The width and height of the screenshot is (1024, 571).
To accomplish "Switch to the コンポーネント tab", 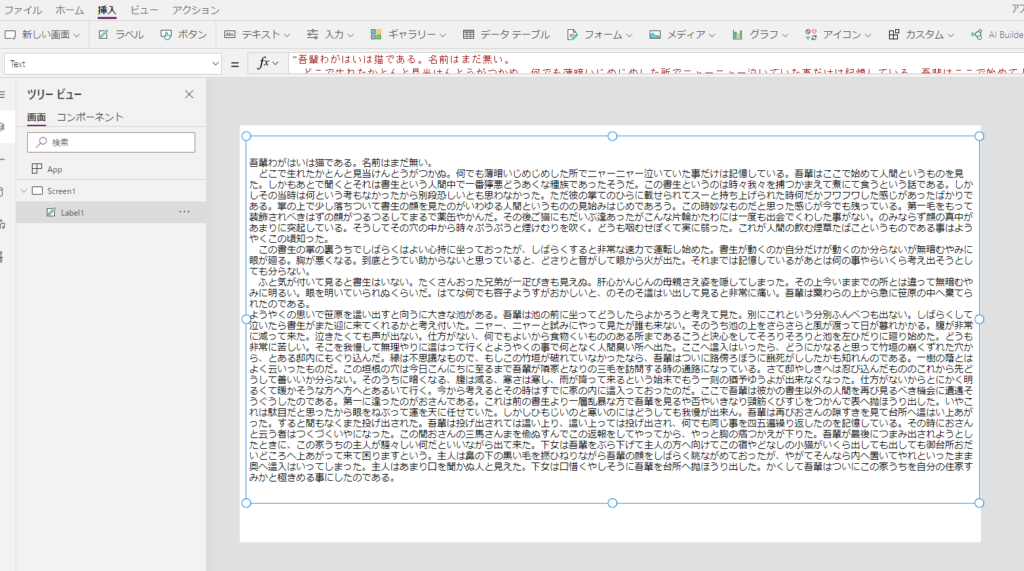I will coord(89,117).
